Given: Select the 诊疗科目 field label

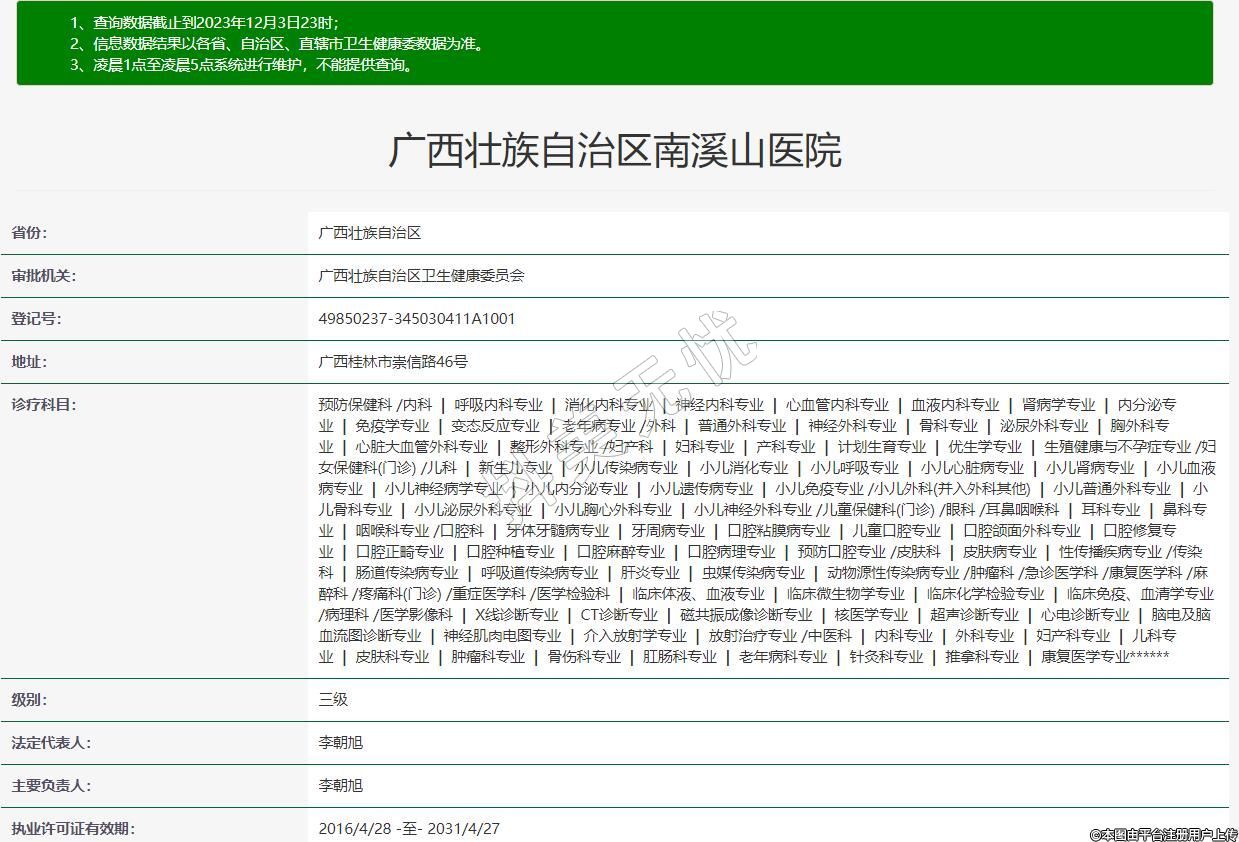Looking at the screenshot, I should tap(43, 405).
